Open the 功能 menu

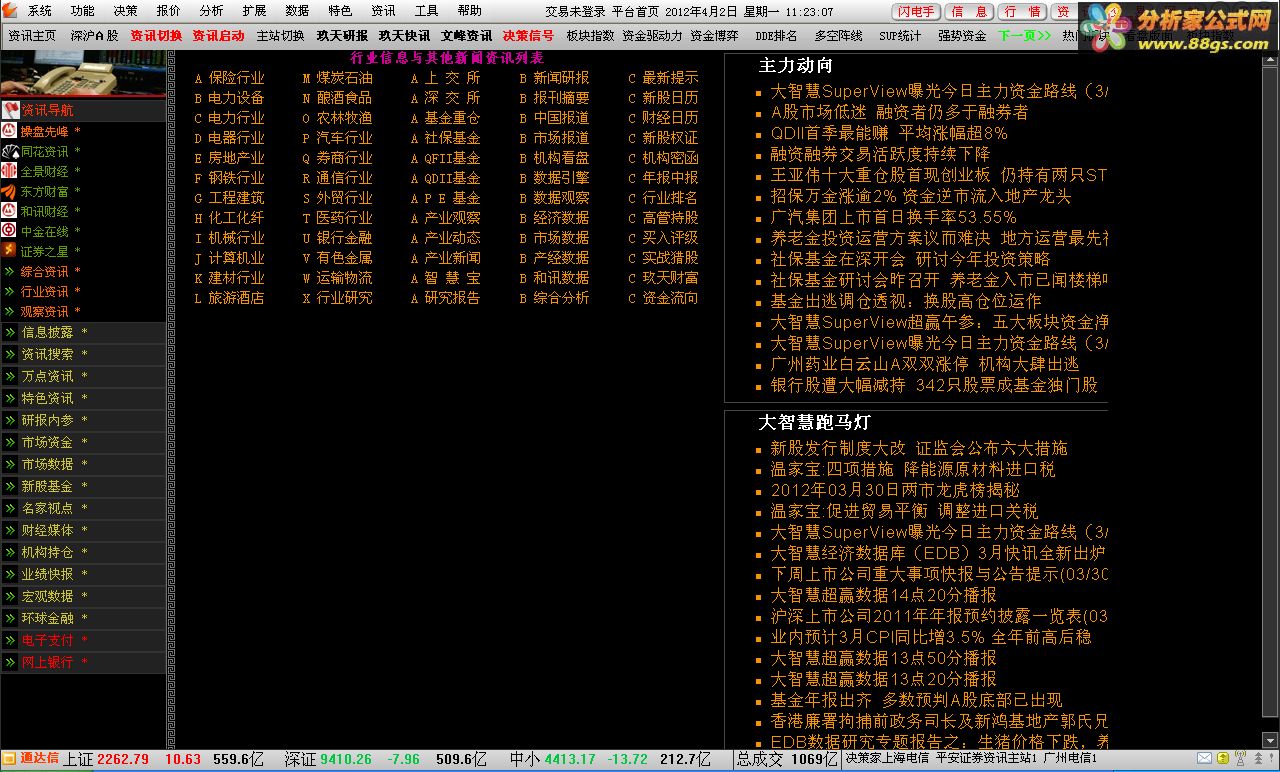(x=82, y=11)
